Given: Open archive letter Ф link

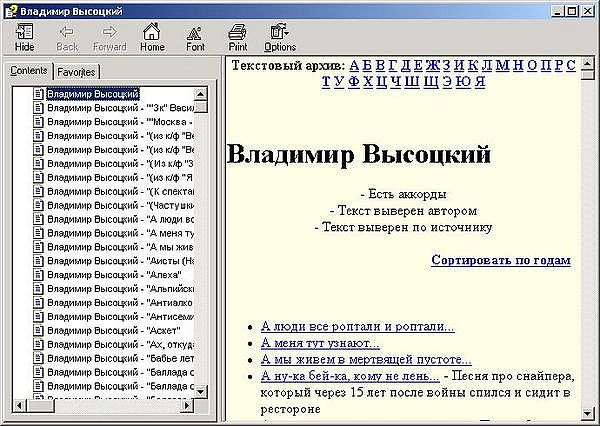Looking at the screenshot, I should [x=354, y=82].
